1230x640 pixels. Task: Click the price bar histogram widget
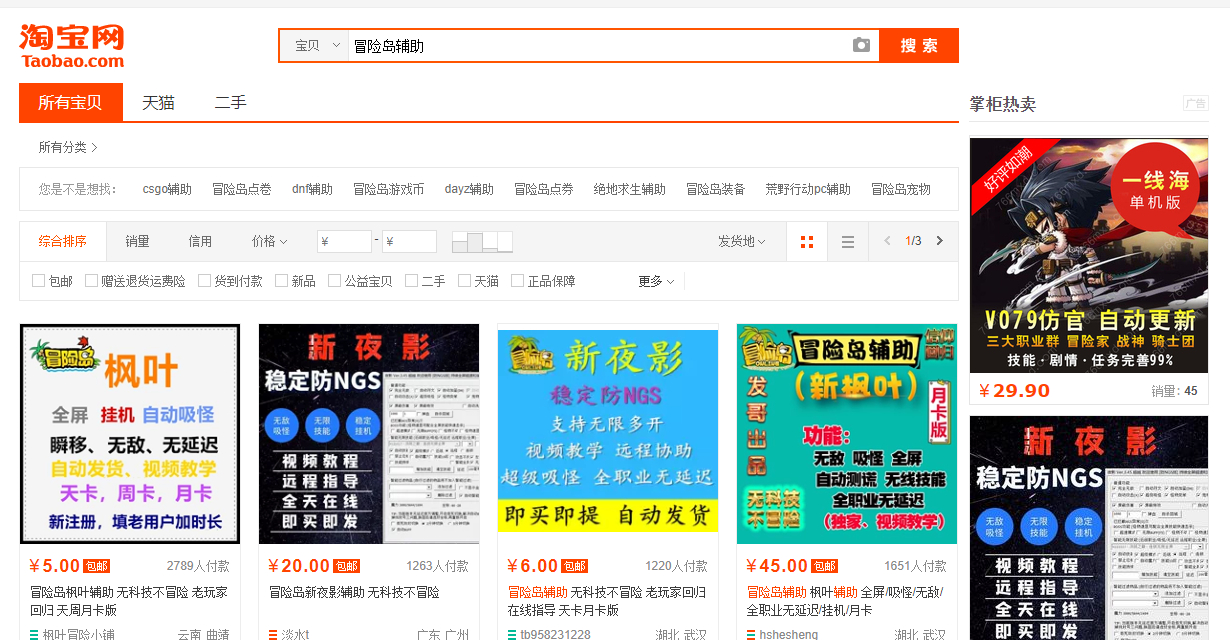point(482,242)
